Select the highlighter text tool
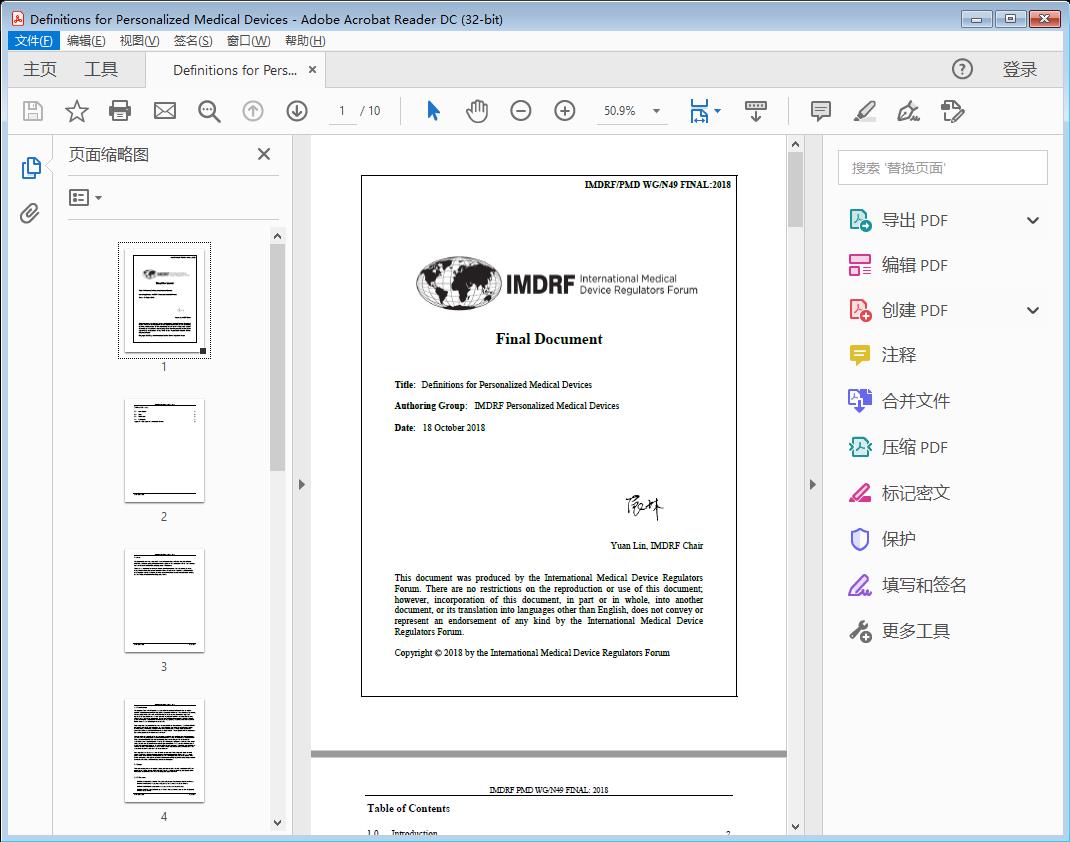1070x842 pixels. [x=865, y=111]
